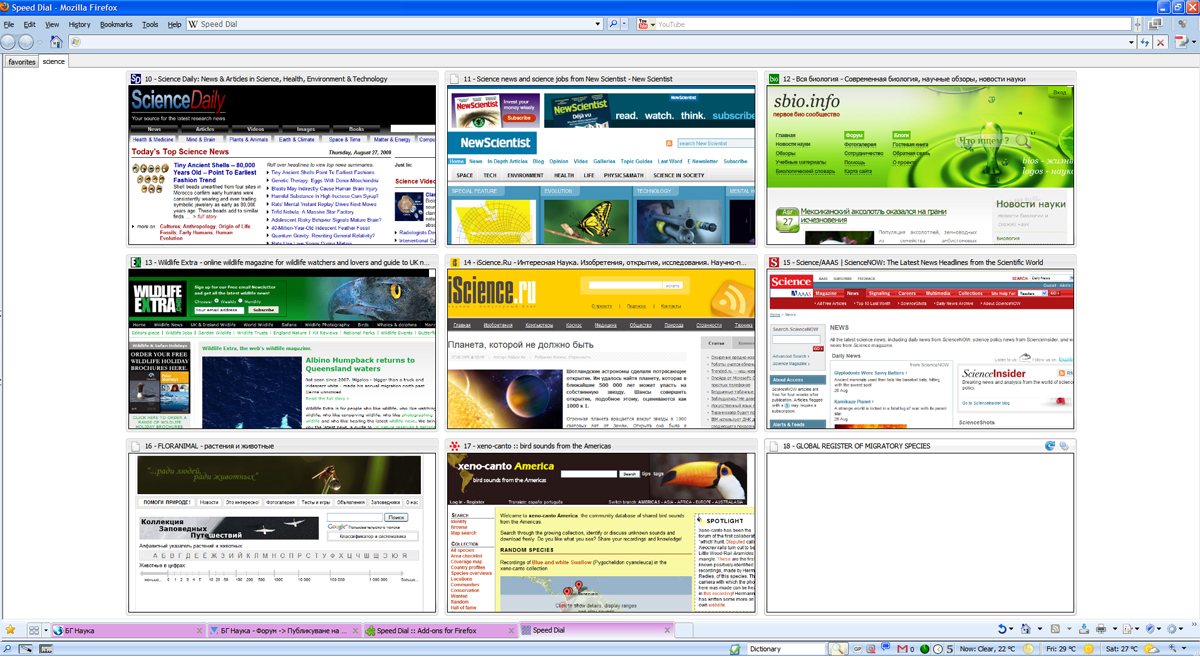This screenshot has height=657, width=1200.
Task: Open the Bookmarks menu
Action: pos(116,24)
